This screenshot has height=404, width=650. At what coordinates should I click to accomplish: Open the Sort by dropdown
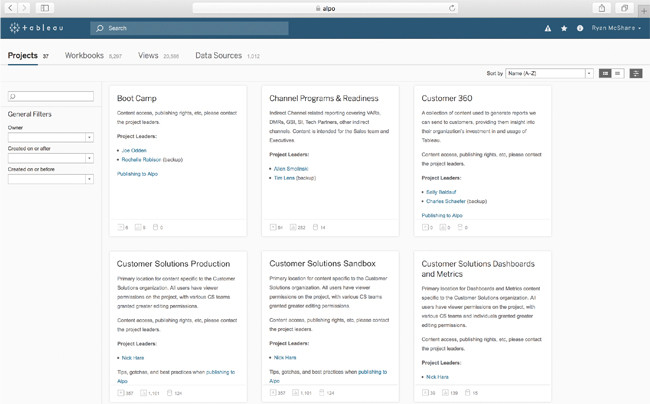click(x=549, y=73)
